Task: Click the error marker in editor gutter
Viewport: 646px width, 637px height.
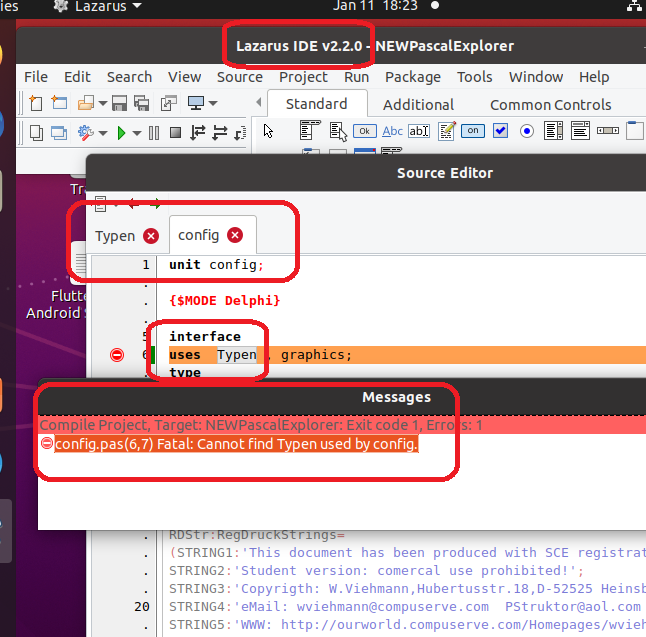Action: (117, 355)
